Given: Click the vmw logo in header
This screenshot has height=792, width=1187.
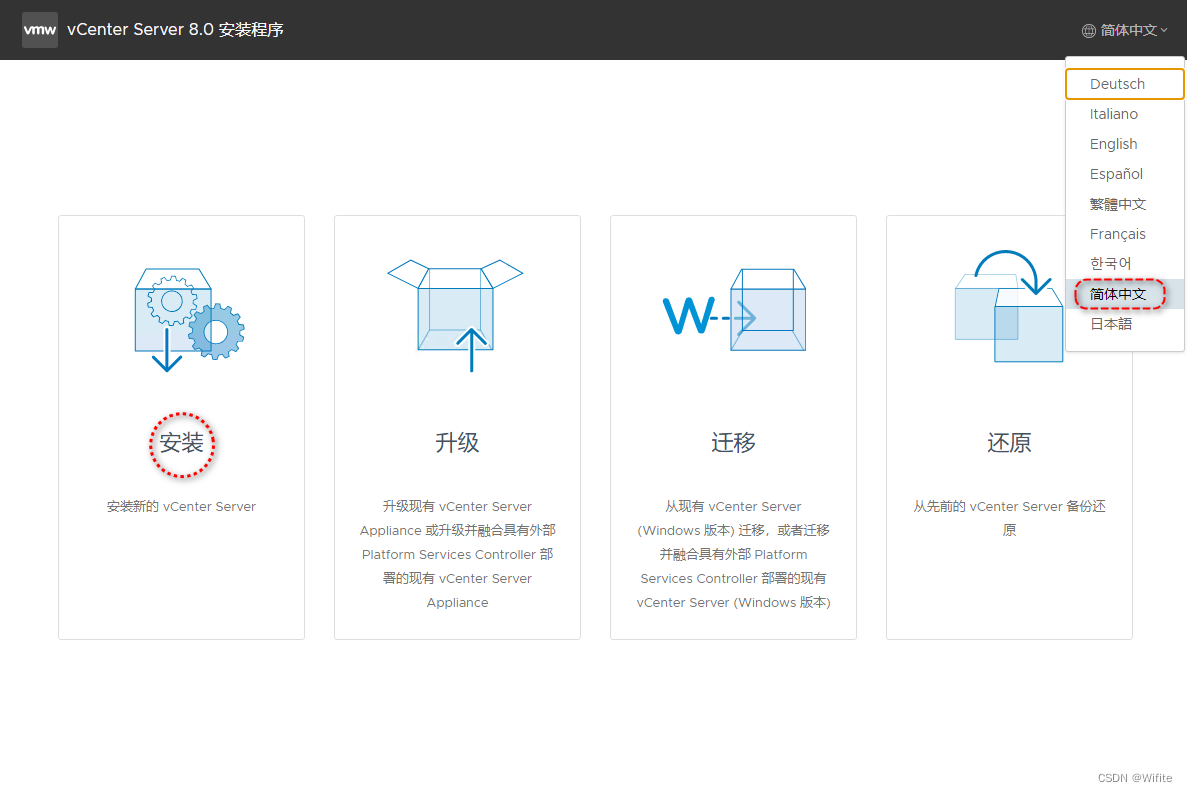Looking at the screenshot, I should tap(39, 30).
